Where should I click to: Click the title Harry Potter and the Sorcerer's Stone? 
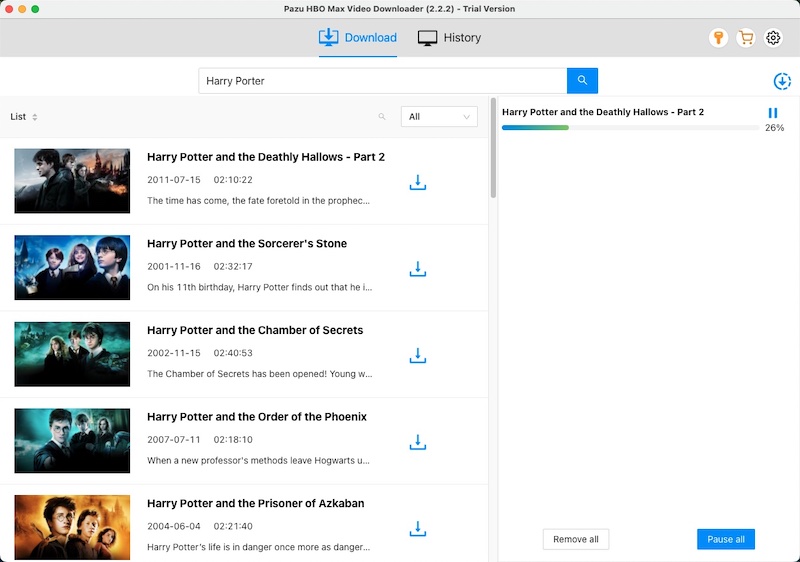coord(247,244)
